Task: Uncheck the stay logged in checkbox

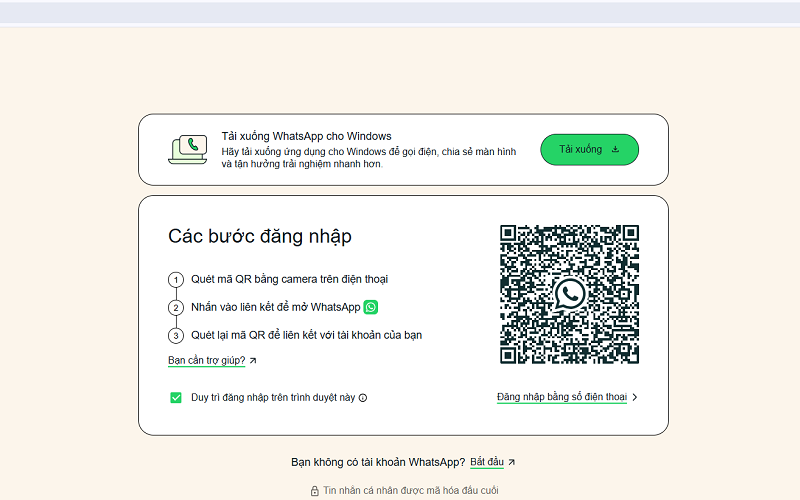Action: (176, 397)
